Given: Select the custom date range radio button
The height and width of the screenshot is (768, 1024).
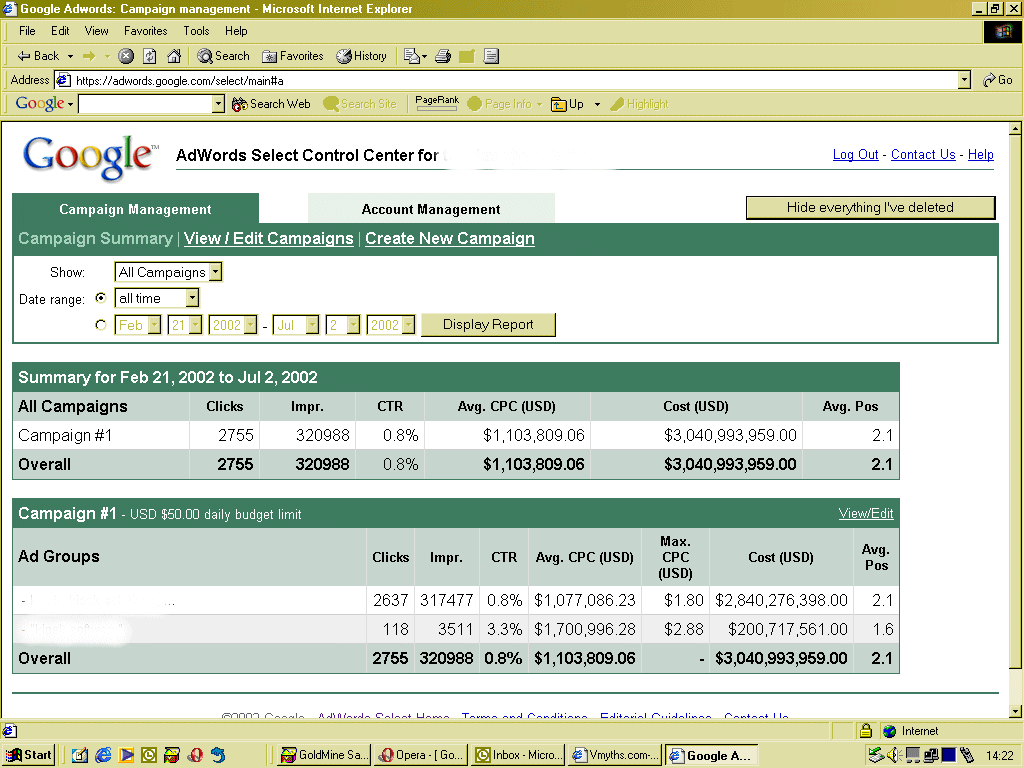Looking at the screenshot, I should [x=101, y=325].
